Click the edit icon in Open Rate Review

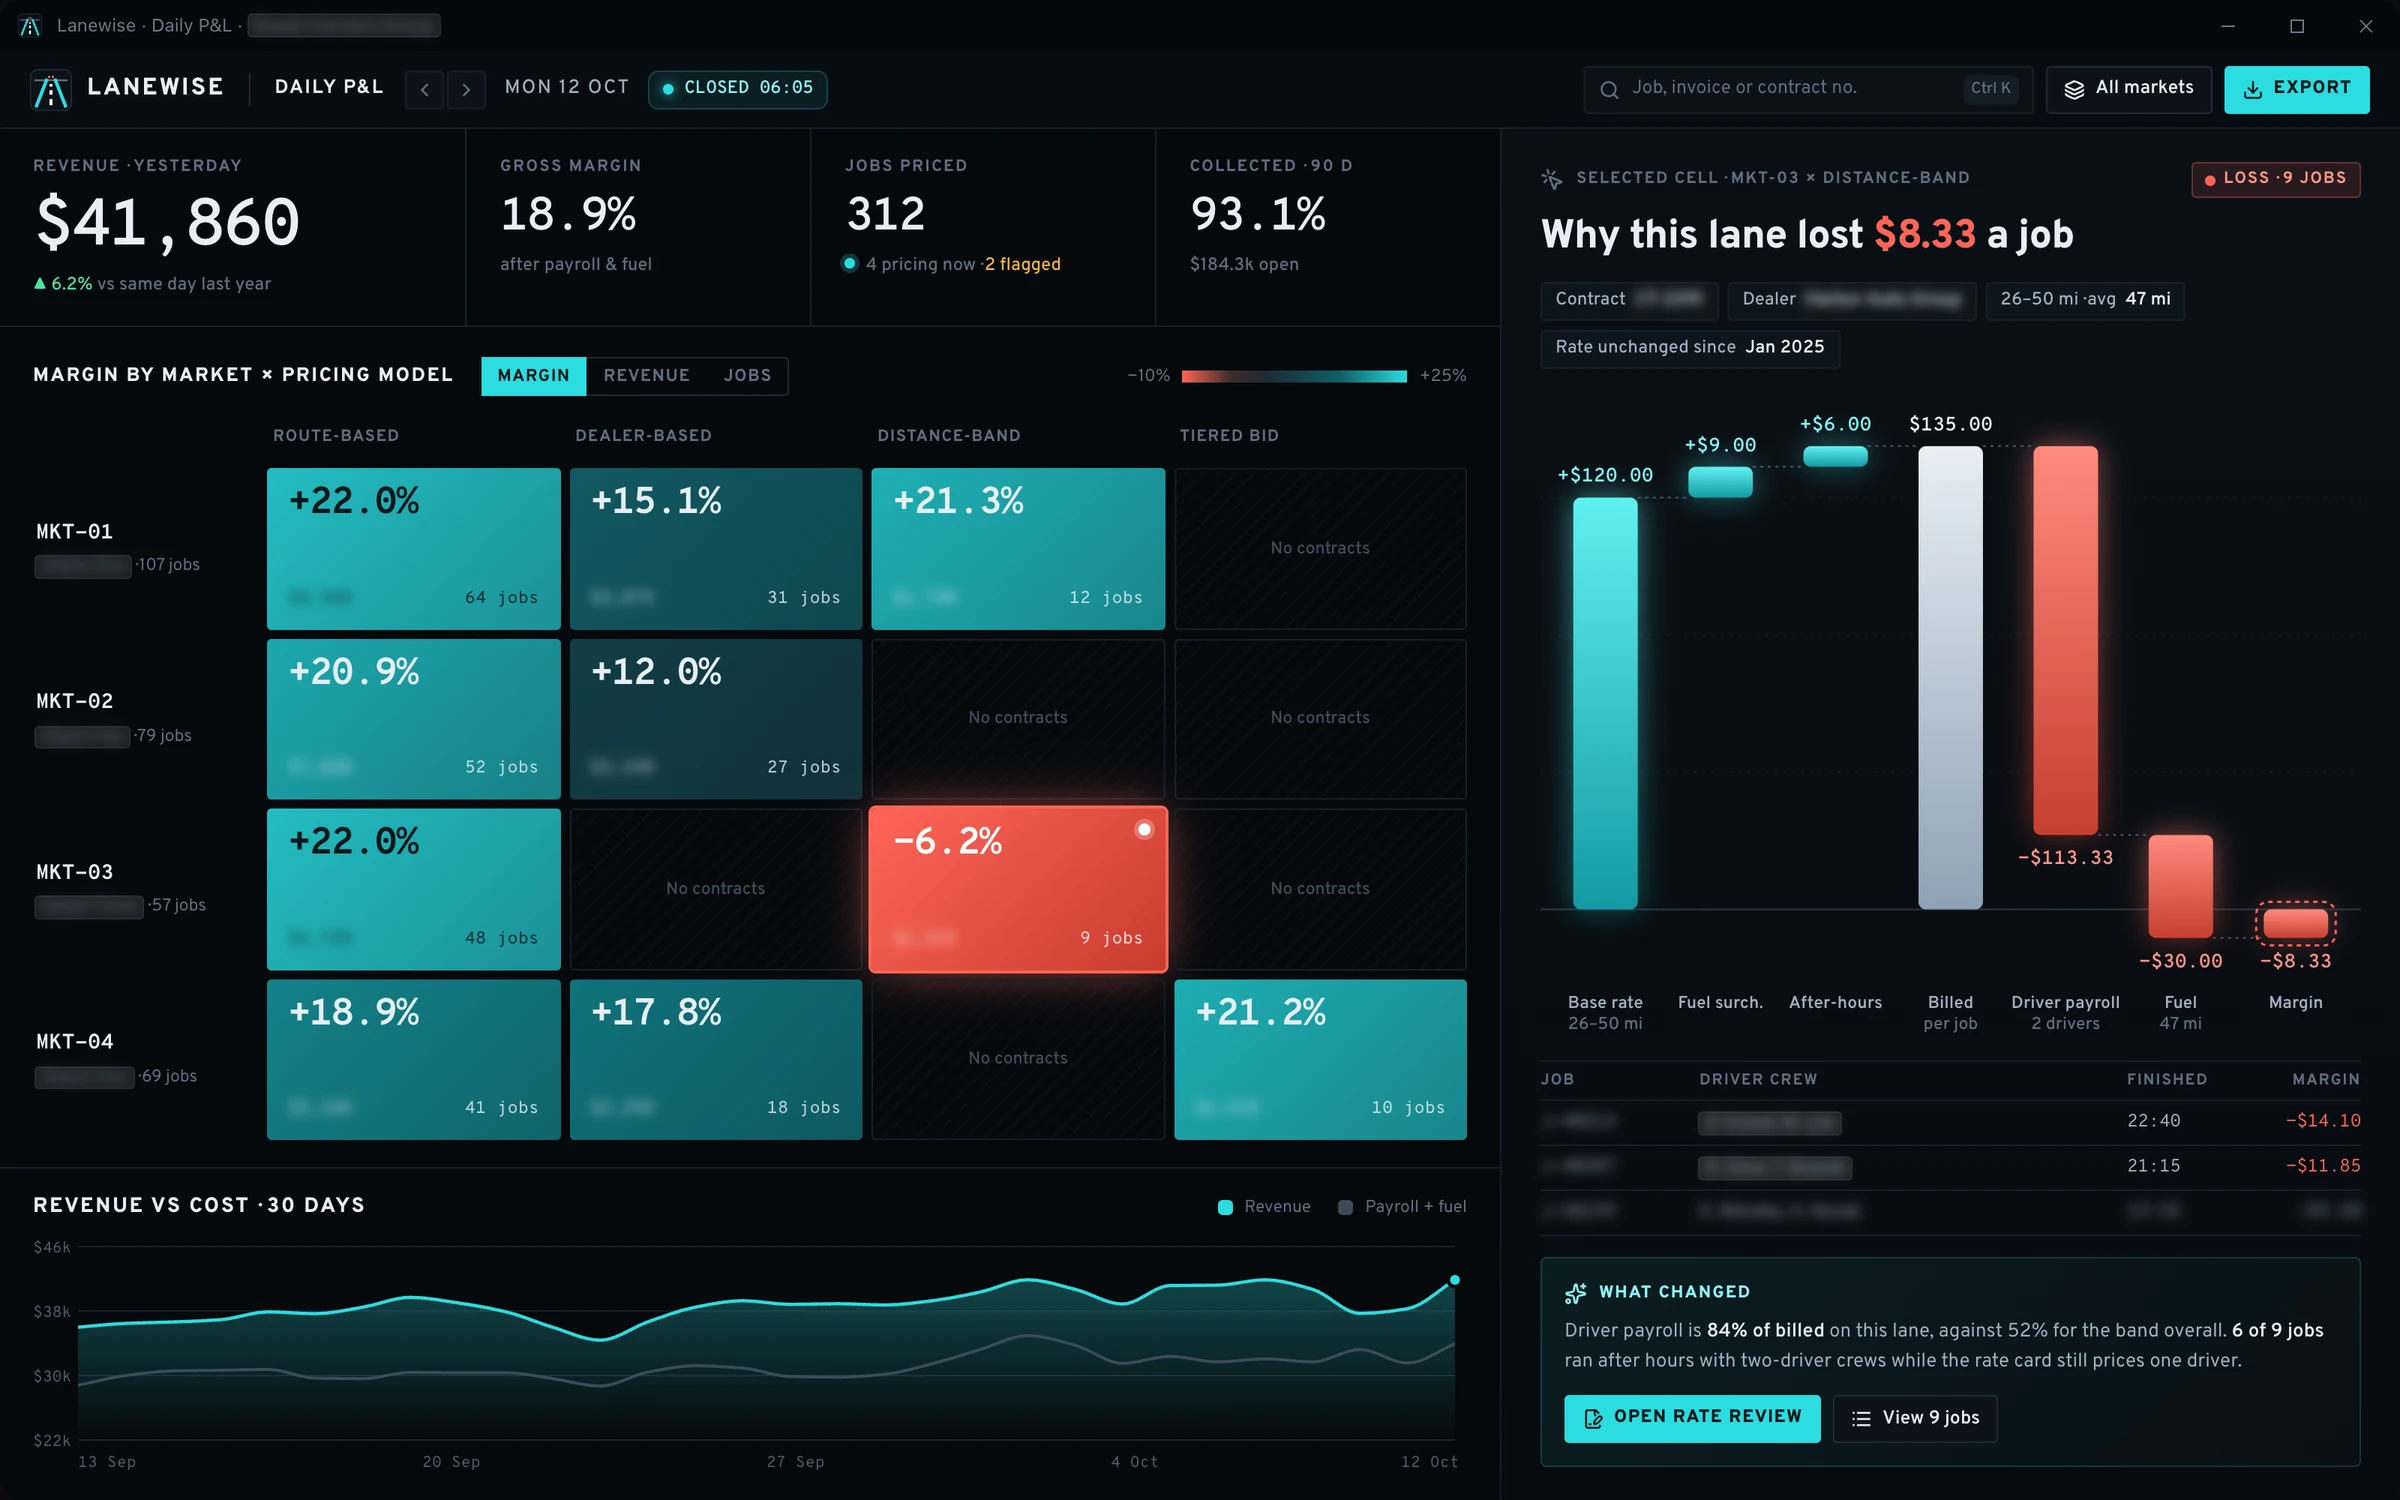click(1594, 1418)
